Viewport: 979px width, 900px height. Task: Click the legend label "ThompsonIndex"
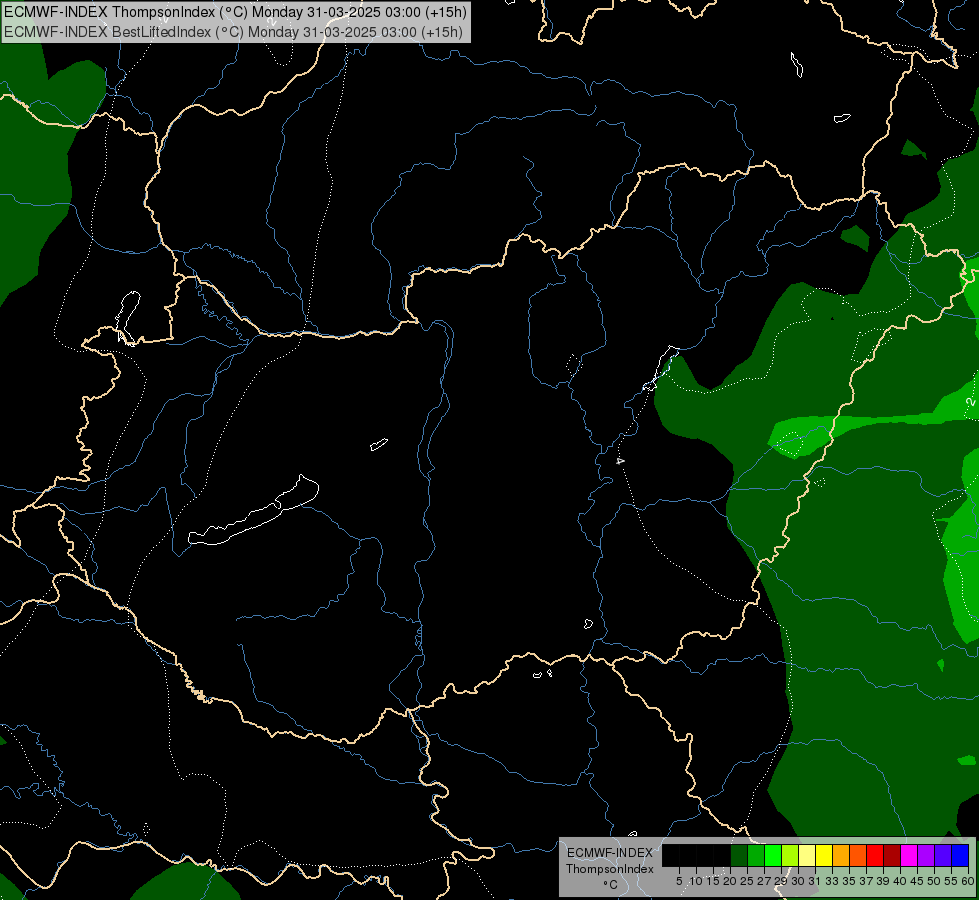pos(610,869)
